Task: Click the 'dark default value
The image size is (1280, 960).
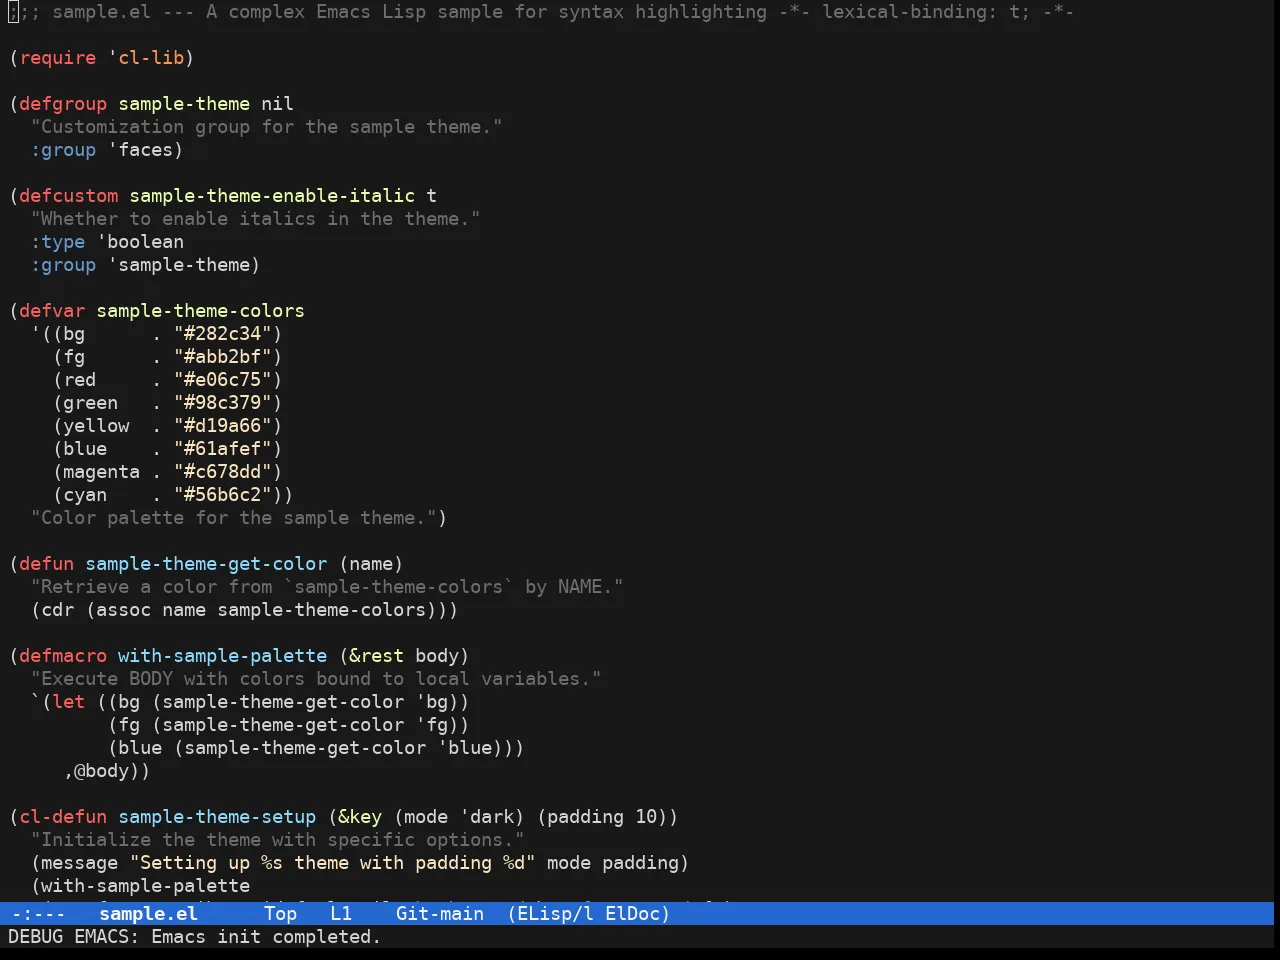Action: pos(487,817)
